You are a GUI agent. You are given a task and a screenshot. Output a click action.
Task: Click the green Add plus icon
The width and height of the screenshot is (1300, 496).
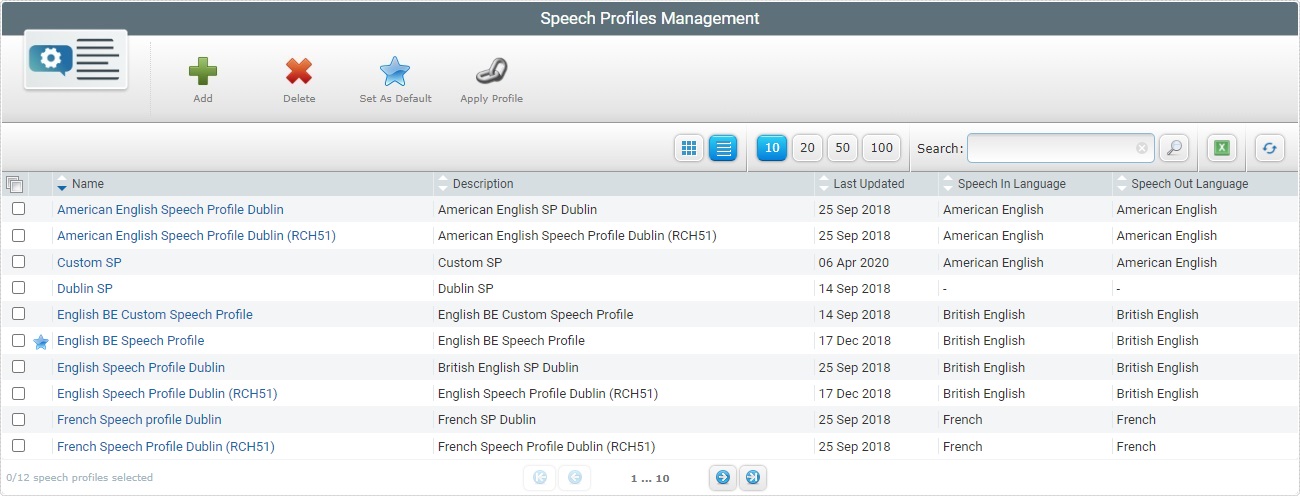203,72
